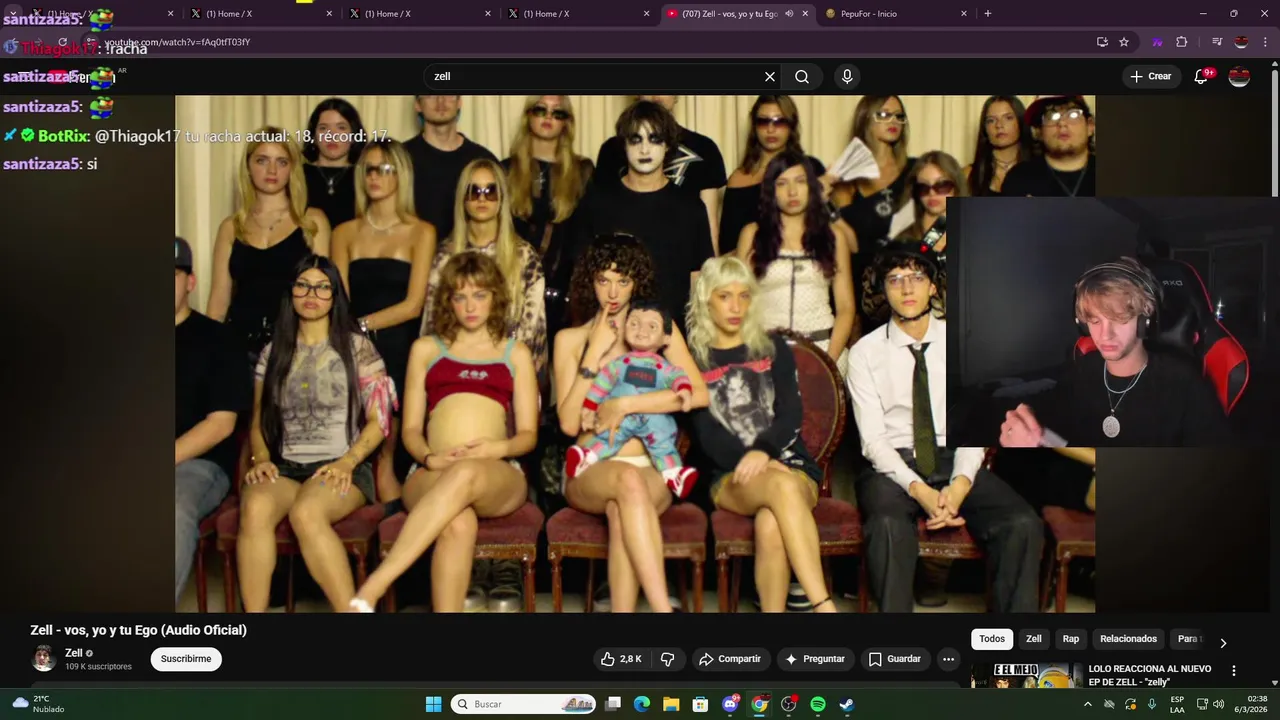Switch to the third Home / X tab
The image size is (1280, 720).
(420, 14)
